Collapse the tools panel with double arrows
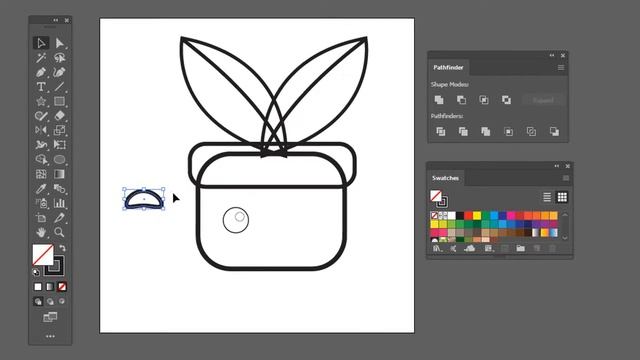 tap(56, 20)
